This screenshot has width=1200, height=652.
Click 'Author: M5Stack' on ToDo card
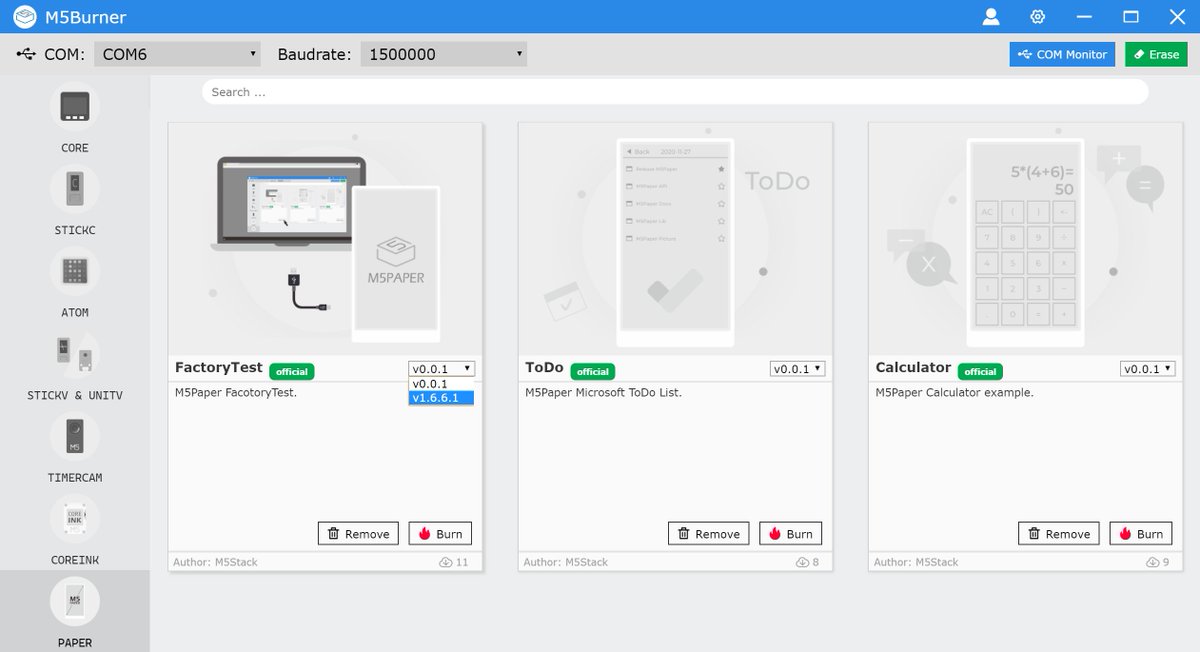(x=565, y=562)
